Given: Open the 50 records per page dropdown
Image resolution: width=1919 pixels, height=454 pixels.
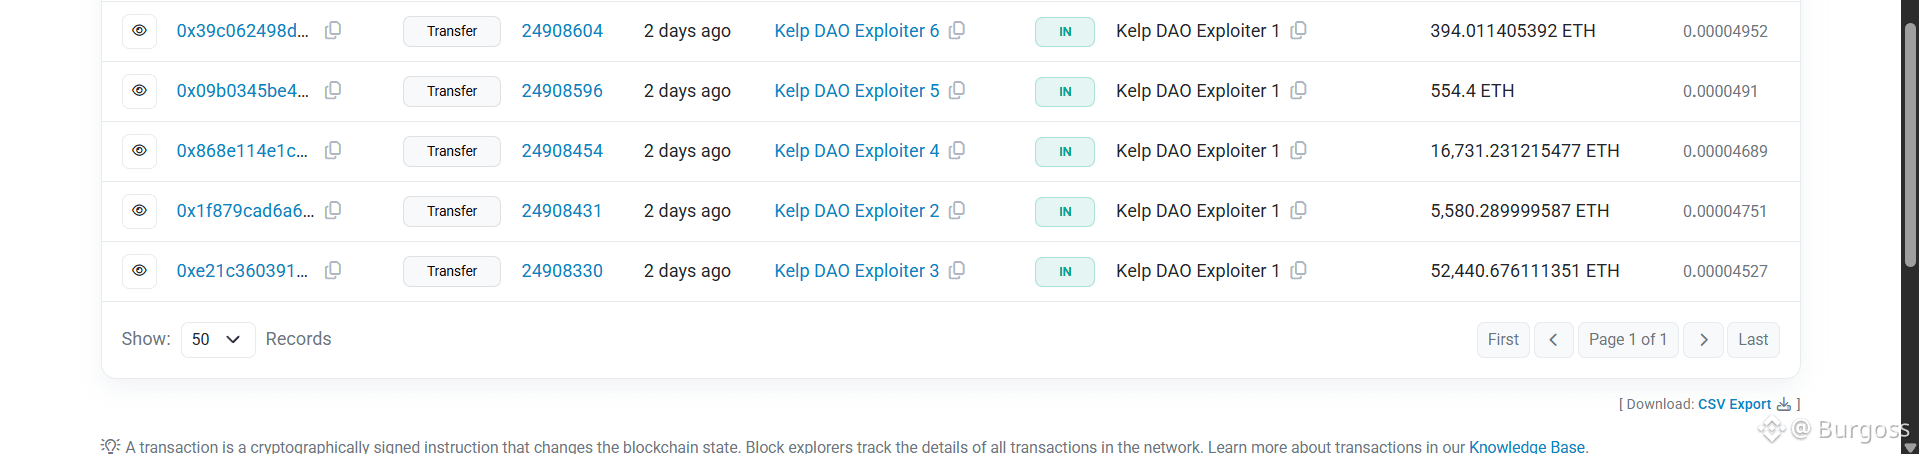Looking at the screenshot, I should [x=218, y=339].
